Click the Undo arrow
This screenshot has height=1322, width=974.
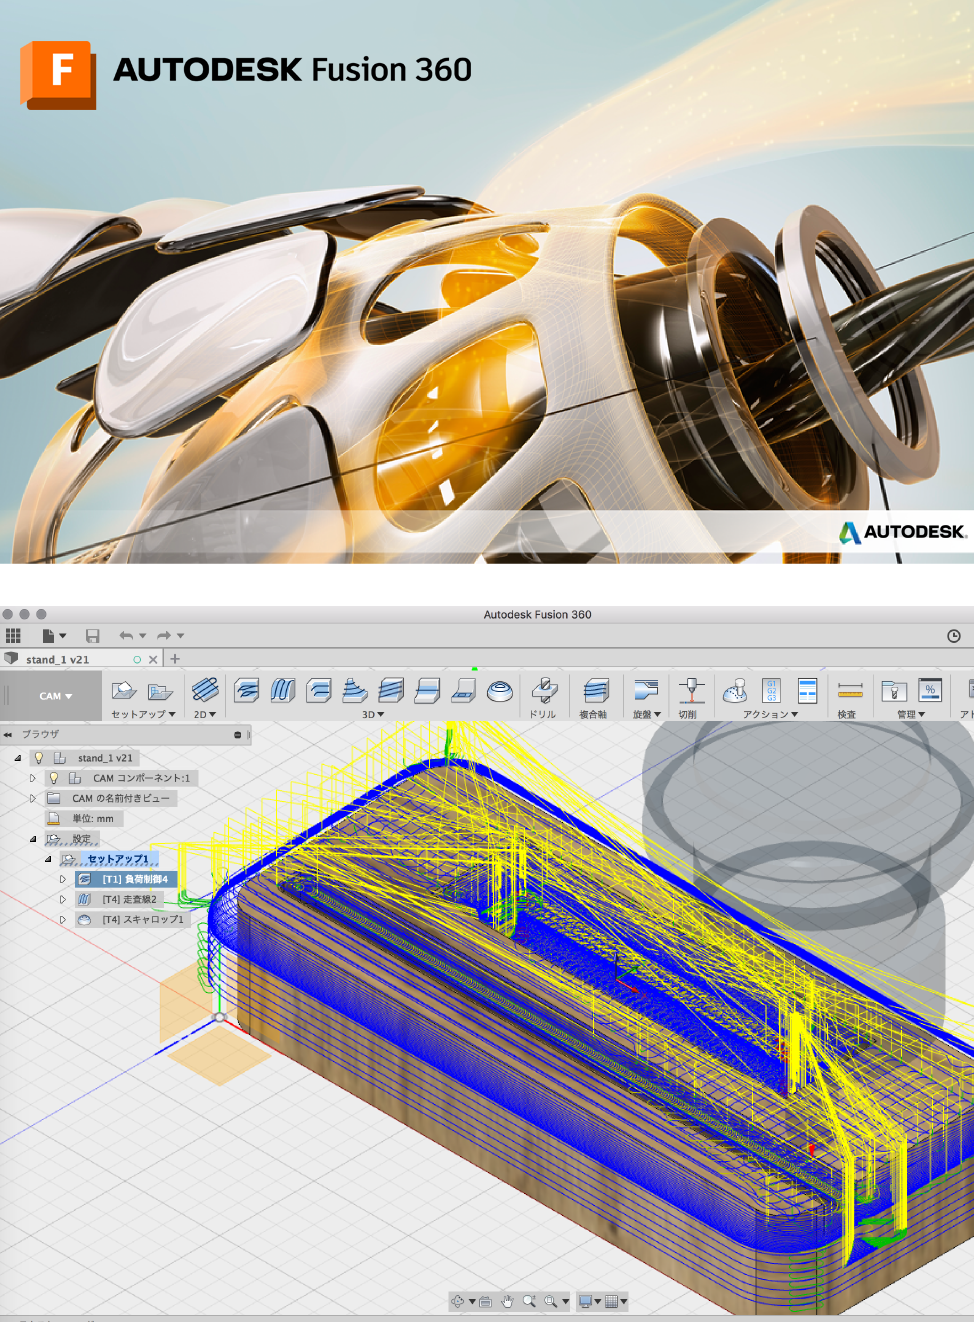pyautogui.click(x=126, y=636)
